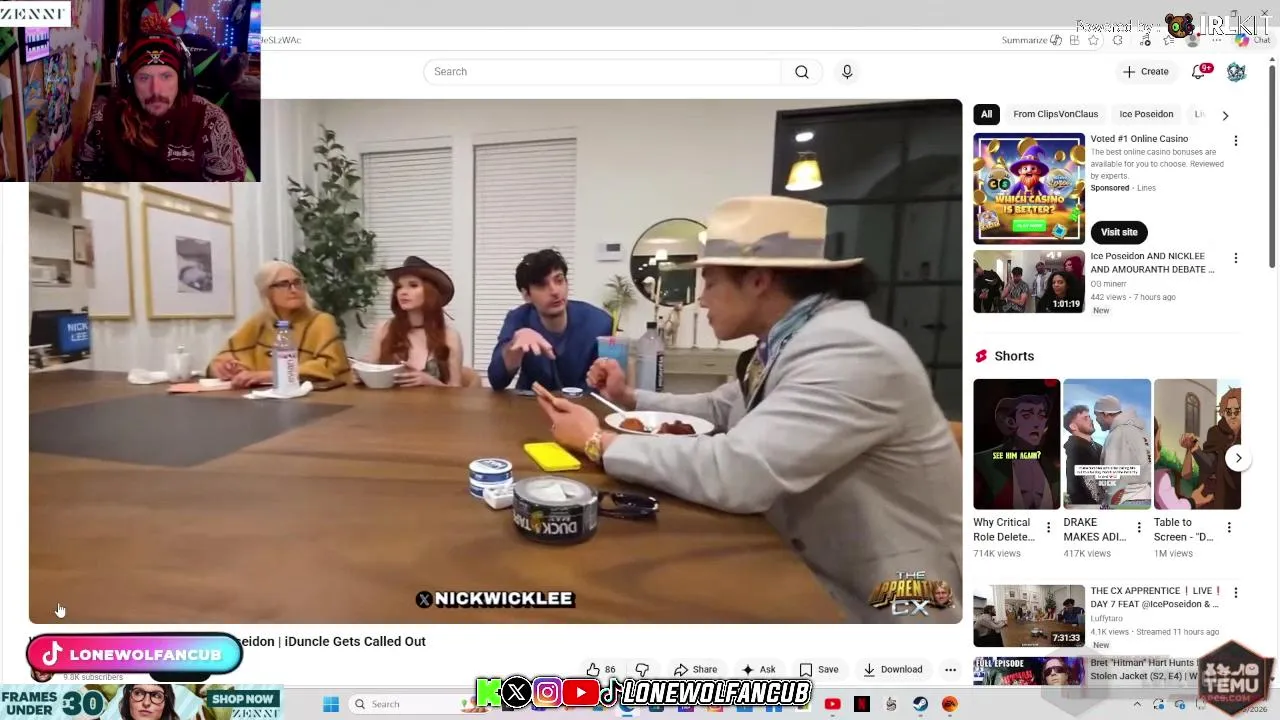Open more actions ellipsis below video
1280x720 pixels.
tap(950, 670)
